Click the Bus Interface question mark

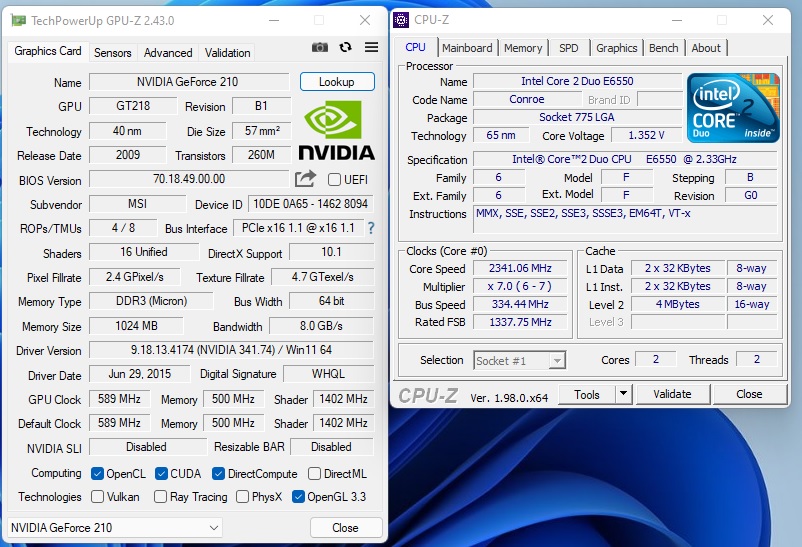point(371,228)
